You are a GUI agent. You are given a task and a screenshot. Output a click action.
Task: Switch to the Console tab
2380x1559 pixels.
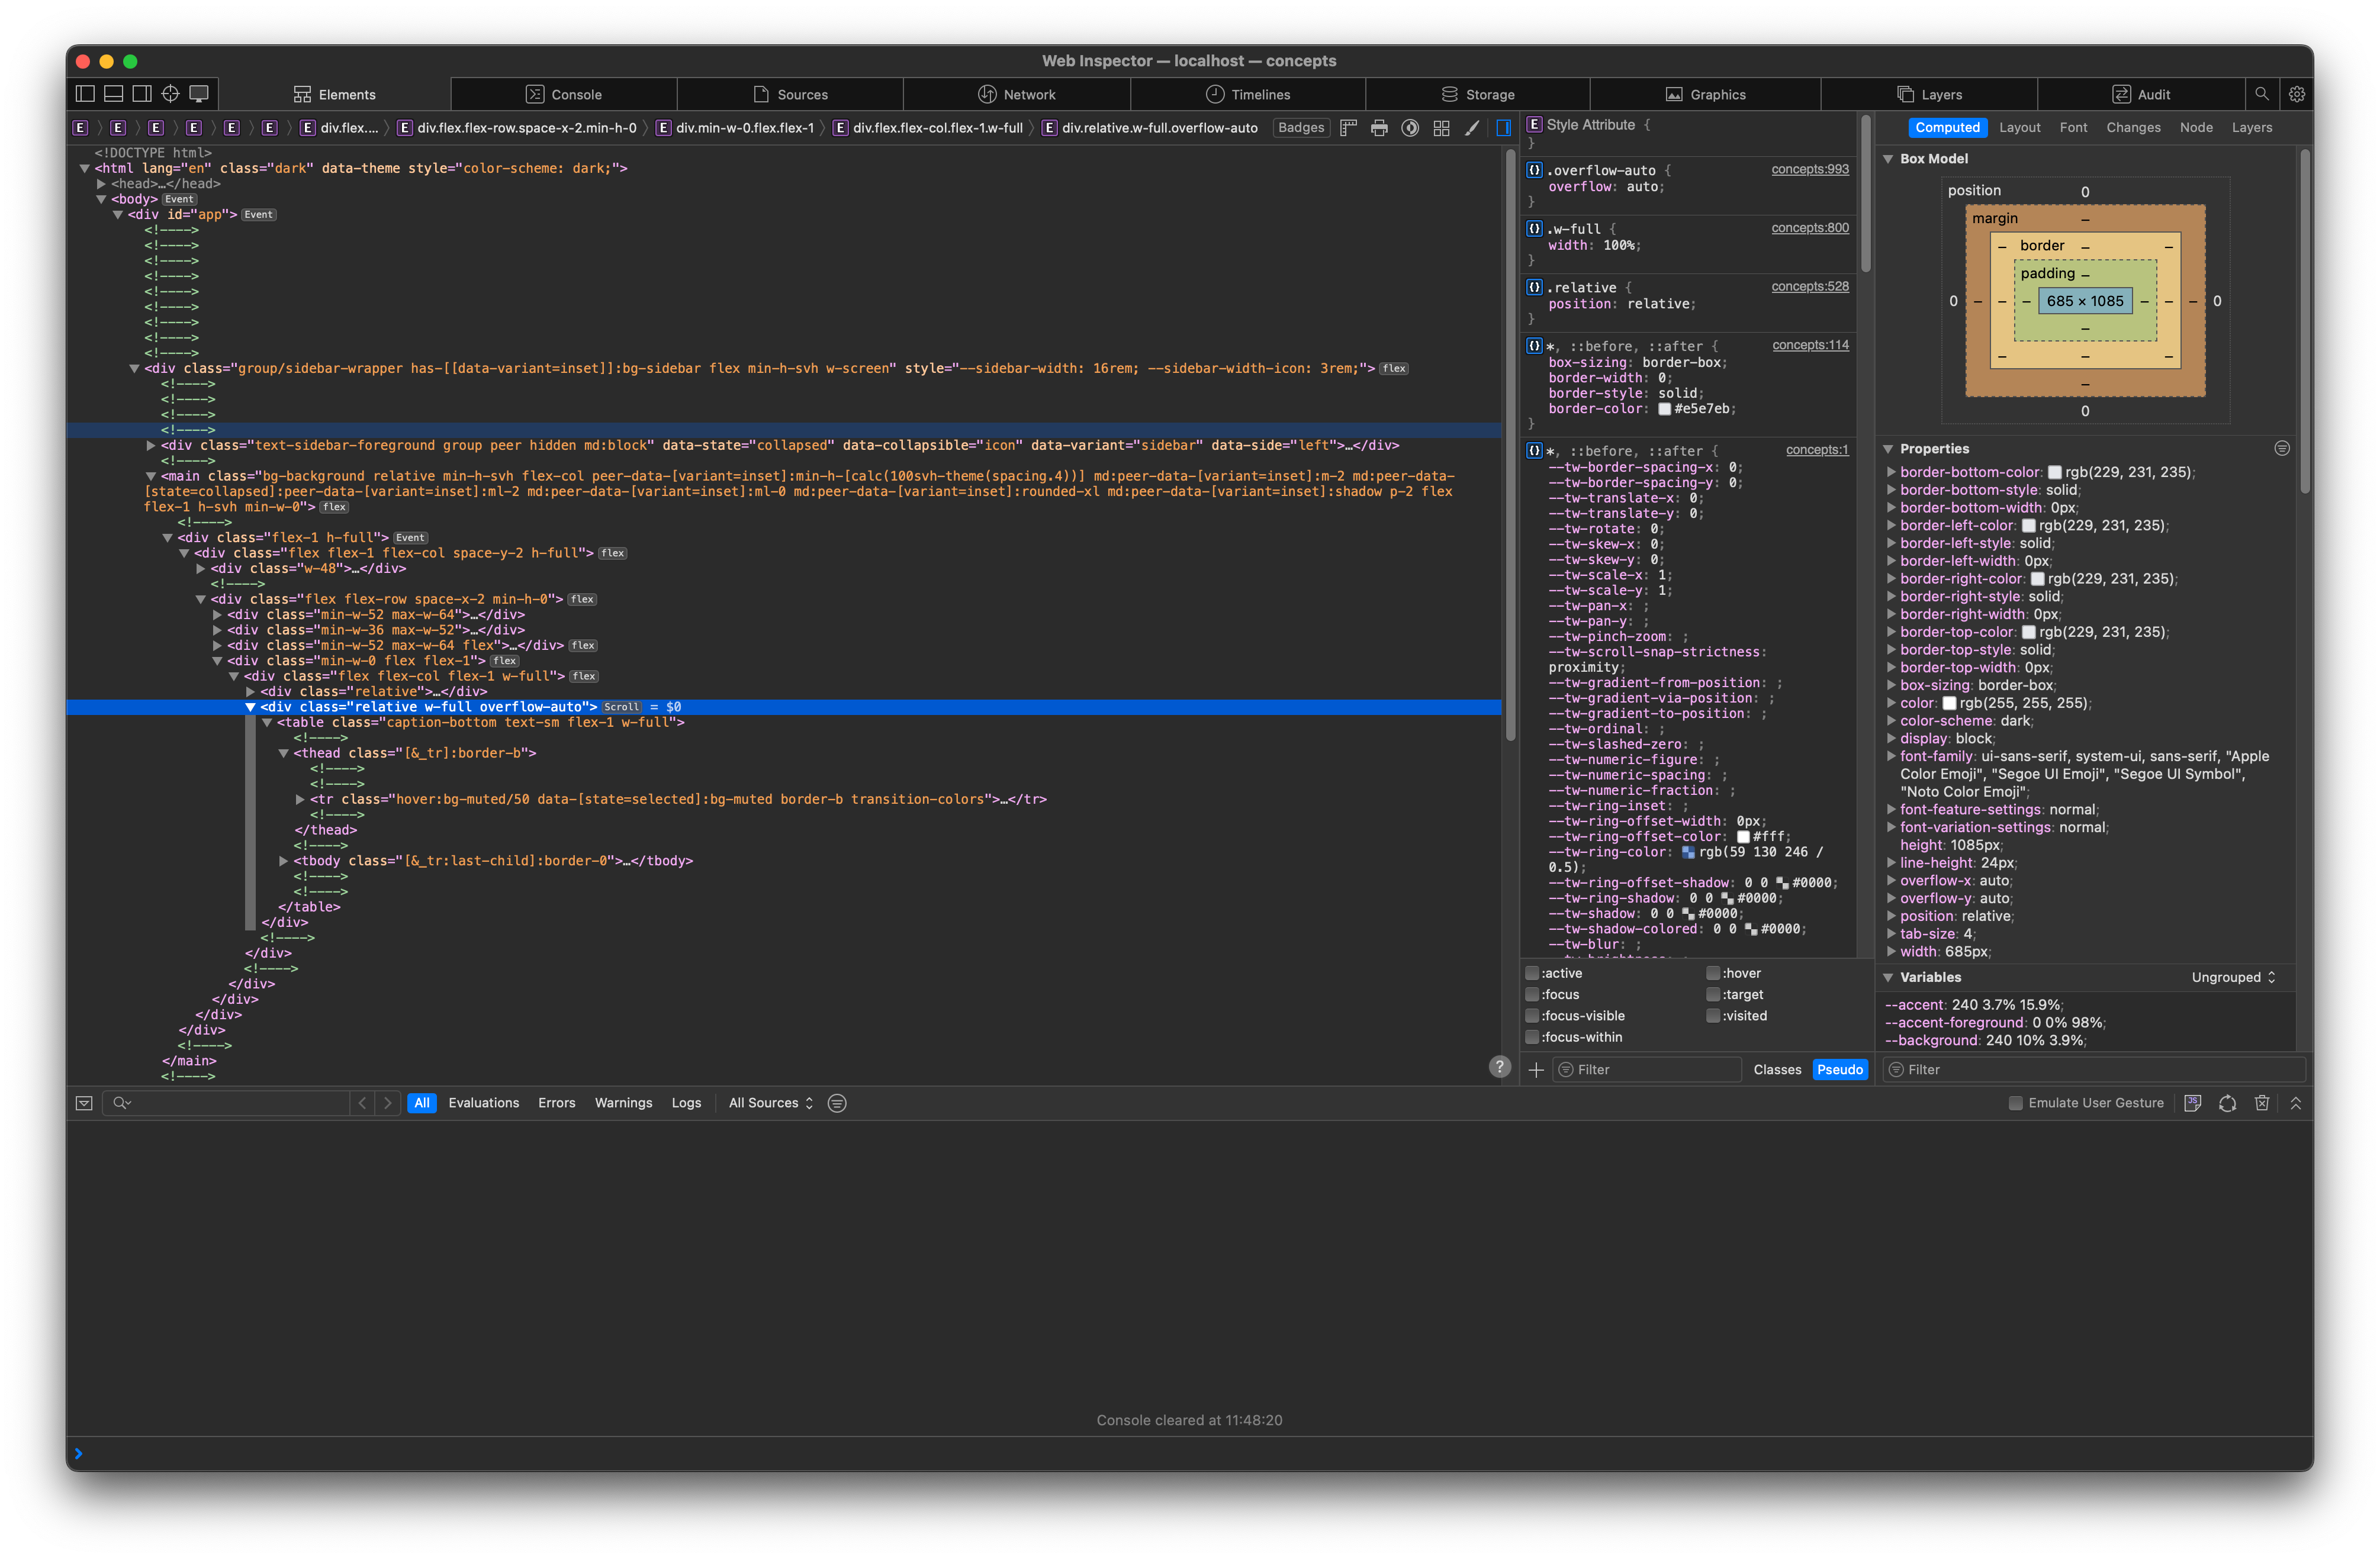(564, 94)
